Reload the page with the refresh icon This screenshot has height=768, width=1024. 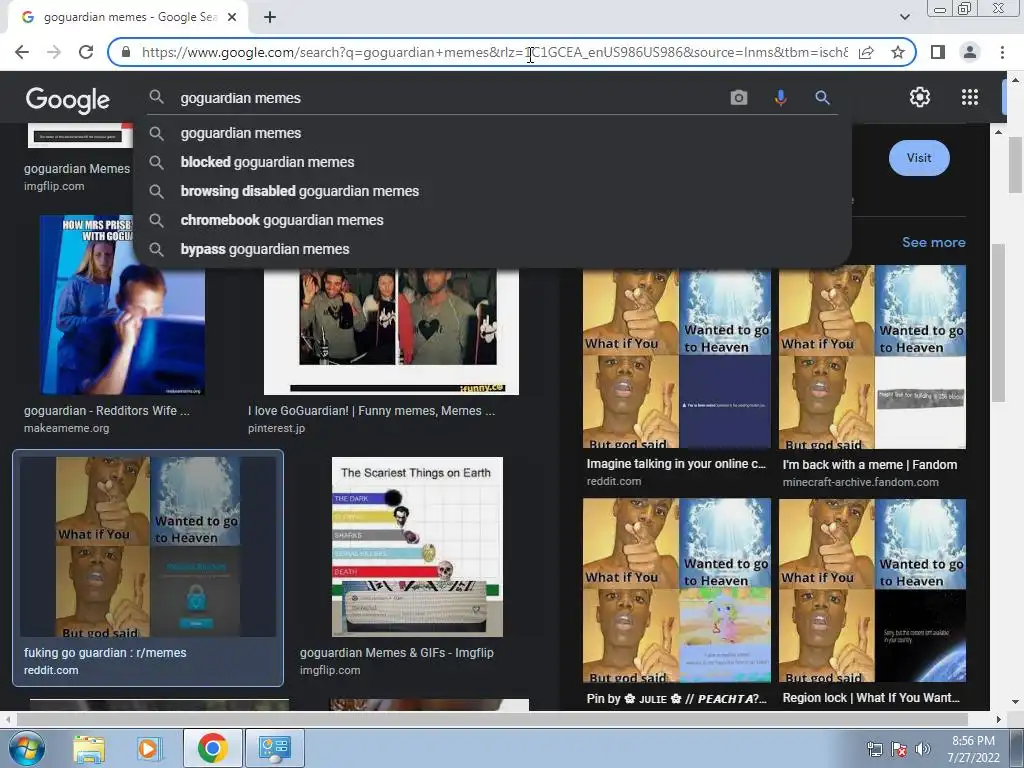pyautogui.click(x=86, y=52)
